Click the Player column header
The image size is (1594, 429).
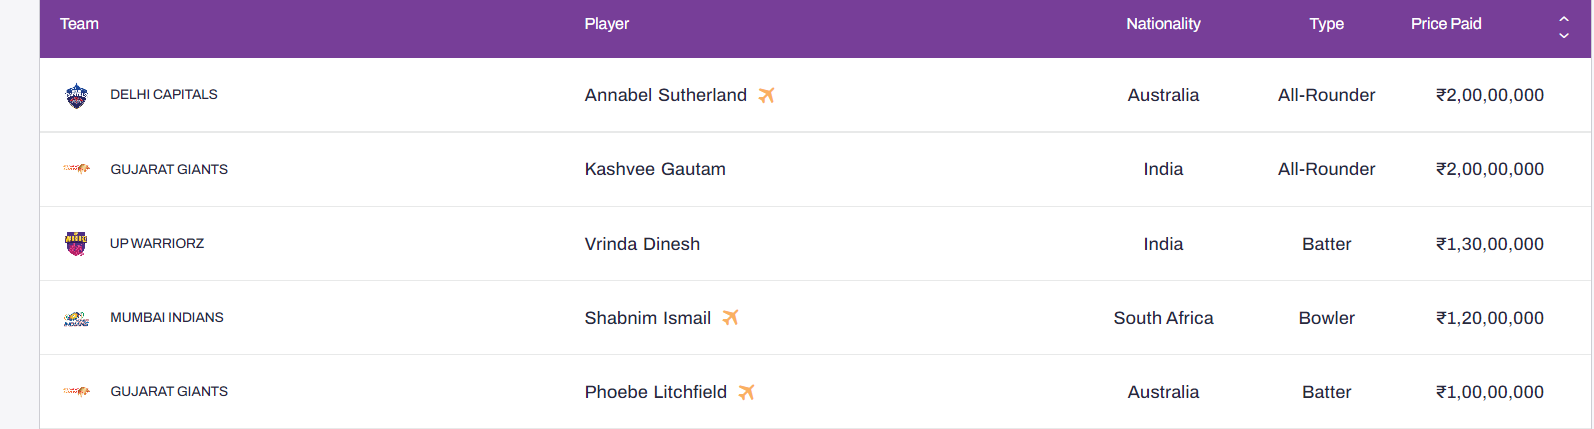(607, 24)
